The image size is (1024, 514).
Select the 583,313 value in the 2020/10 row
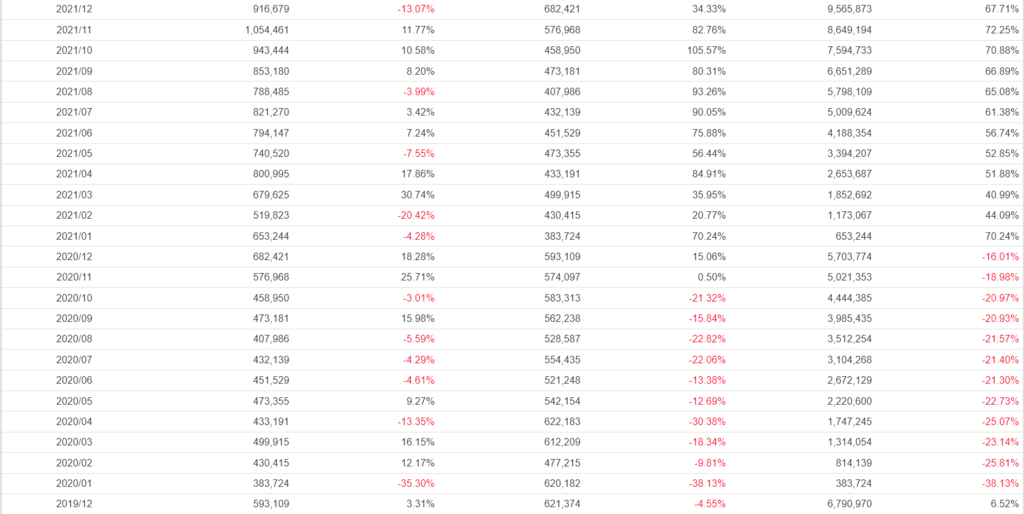pos(562,298)
